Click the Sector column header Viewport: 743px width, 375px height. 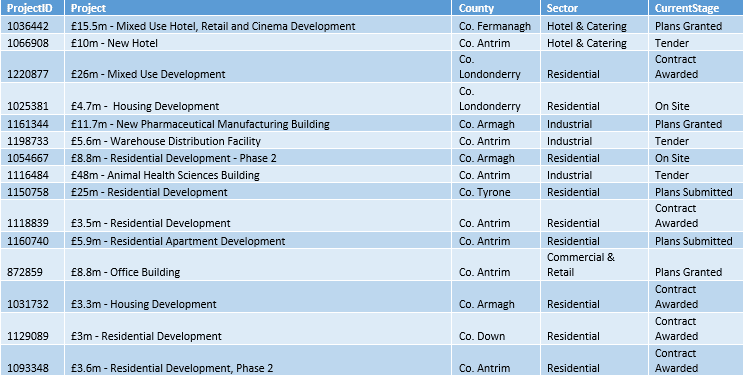[594, 8]
